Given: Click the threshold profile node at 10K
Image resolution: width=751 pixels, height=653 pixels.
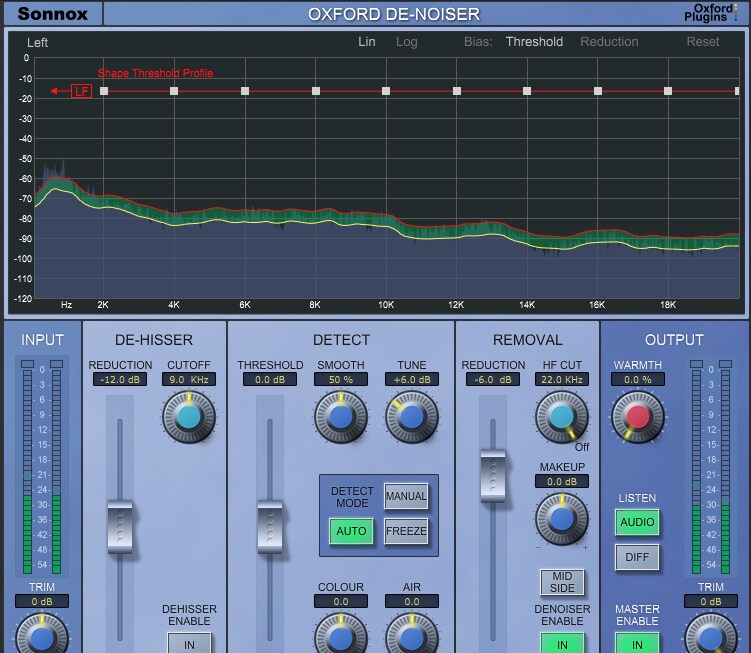Looking at the screenshot, I should tap(386, 91).
